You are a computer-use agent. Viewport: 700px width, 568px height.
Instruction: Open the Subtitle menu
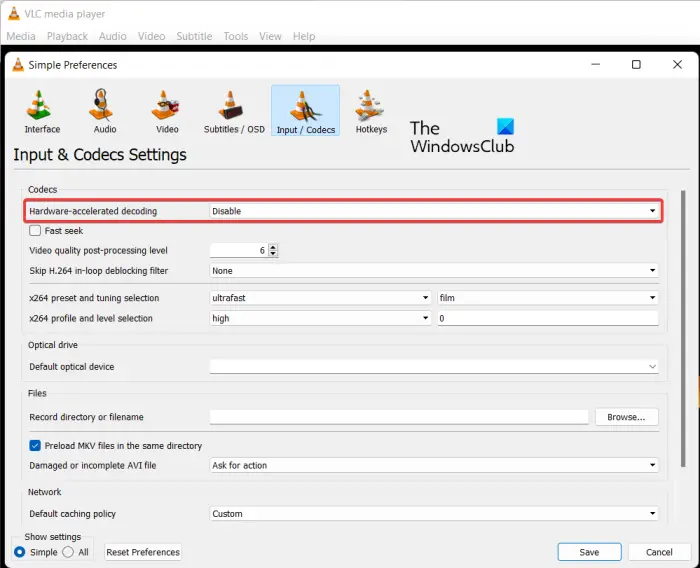click(x=194, y=36)
